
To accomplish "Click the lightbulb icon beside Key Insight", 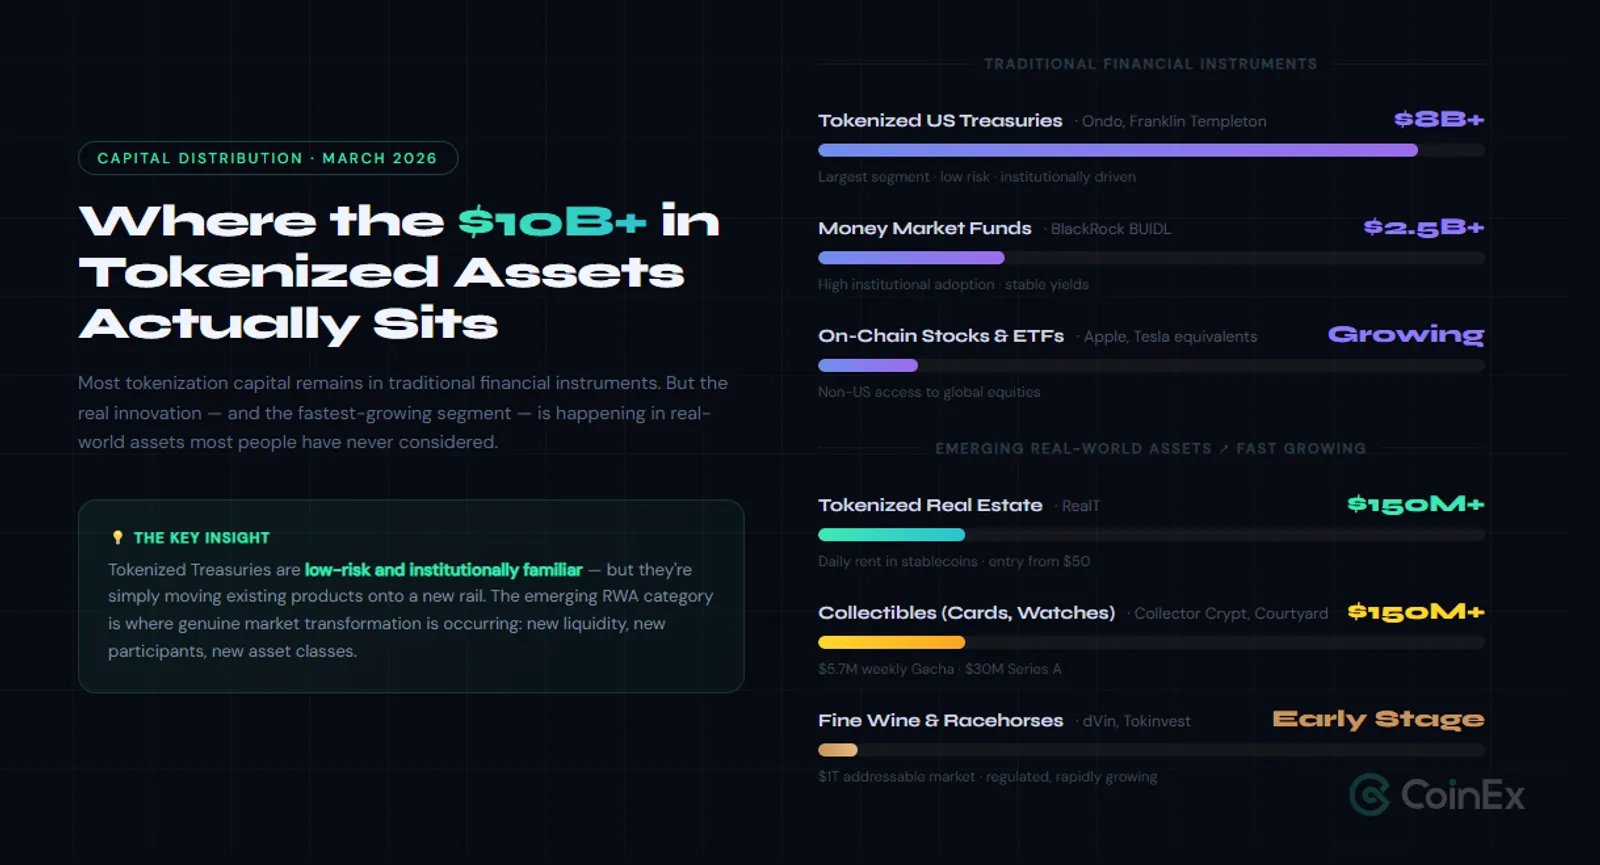I will coord(118,538).
